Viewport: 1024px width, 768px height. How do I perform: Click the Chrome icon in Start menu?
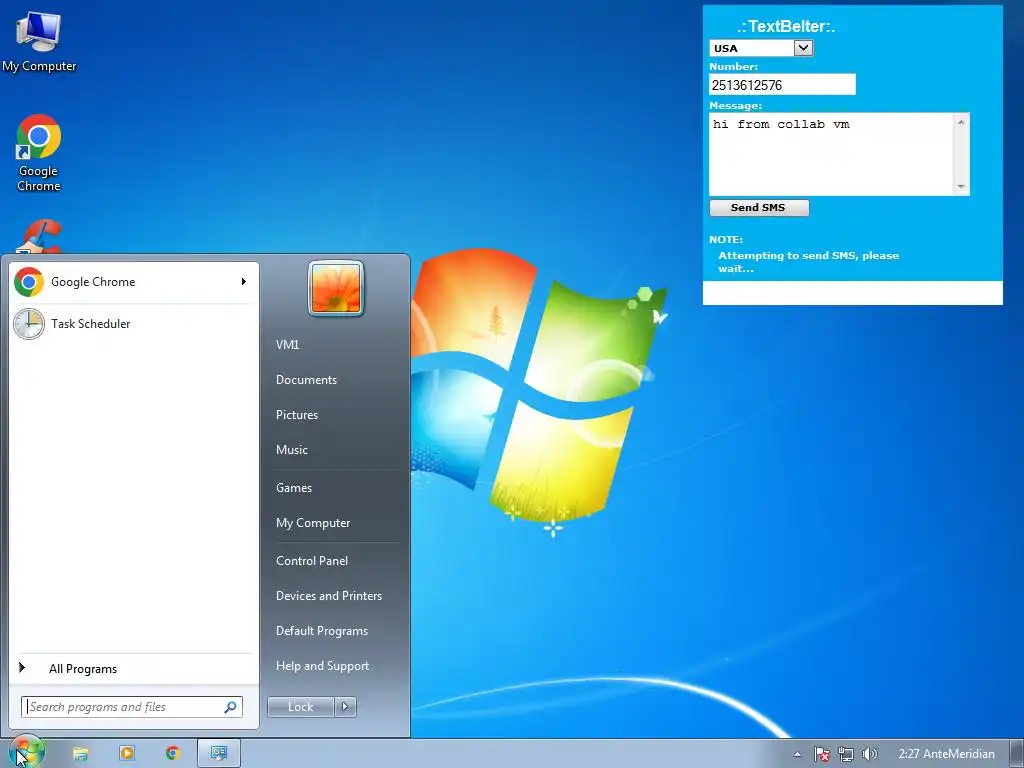[x=29, y=282]
